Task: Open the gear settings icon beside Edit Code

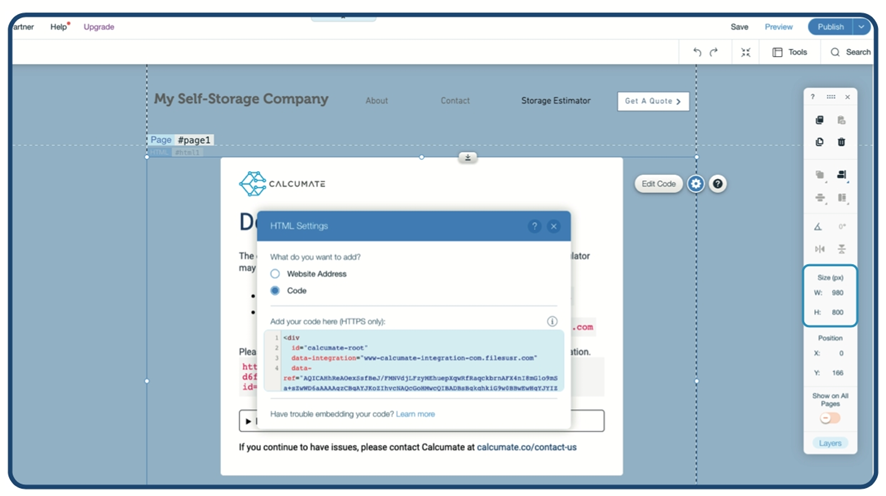Action: point(696,184)
